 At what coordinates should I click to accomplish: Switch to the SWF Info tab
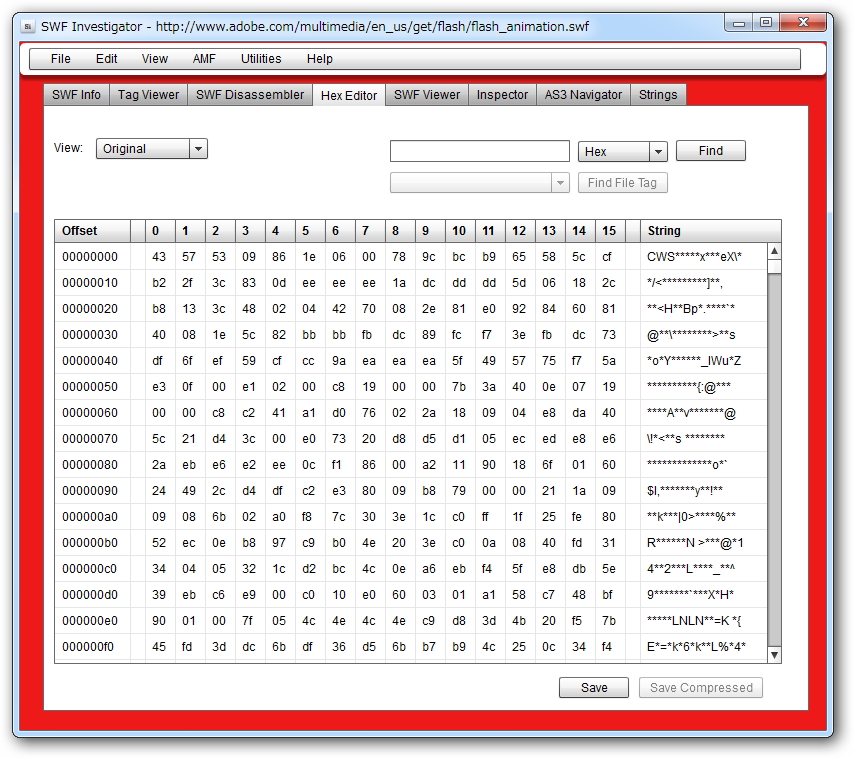pos(76,95)
